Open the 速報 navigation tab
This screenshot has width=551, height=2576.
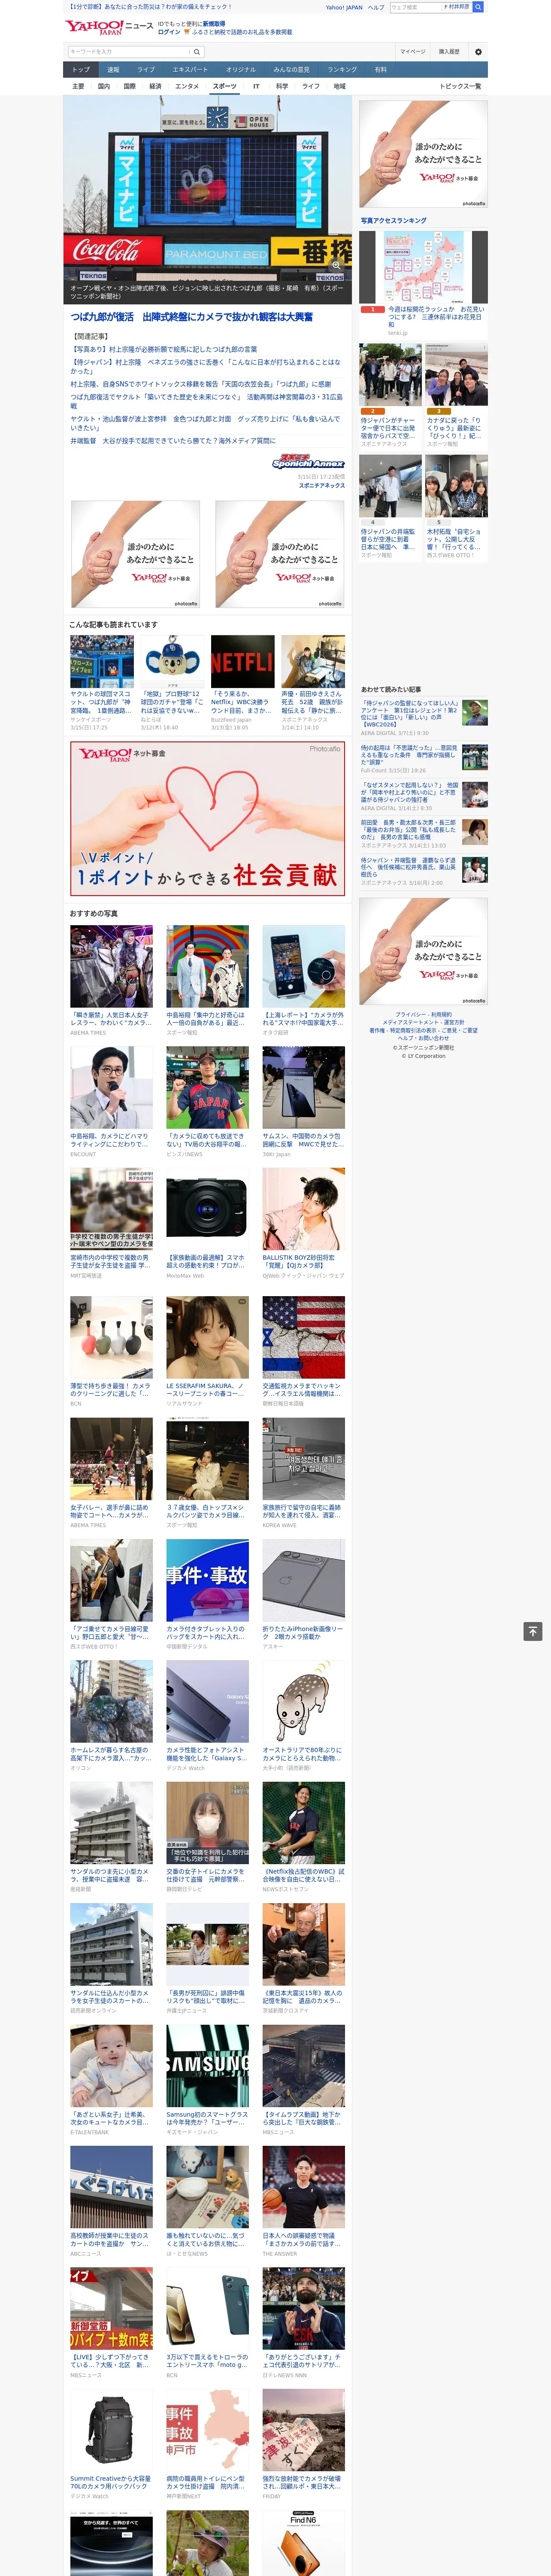pos(113,70)
